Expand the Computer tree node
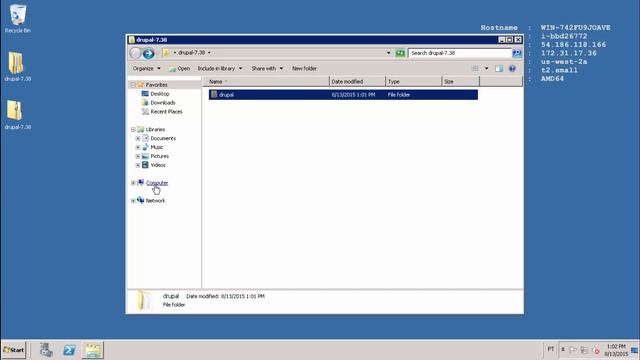The image size is (640, 360). point(133,183)
